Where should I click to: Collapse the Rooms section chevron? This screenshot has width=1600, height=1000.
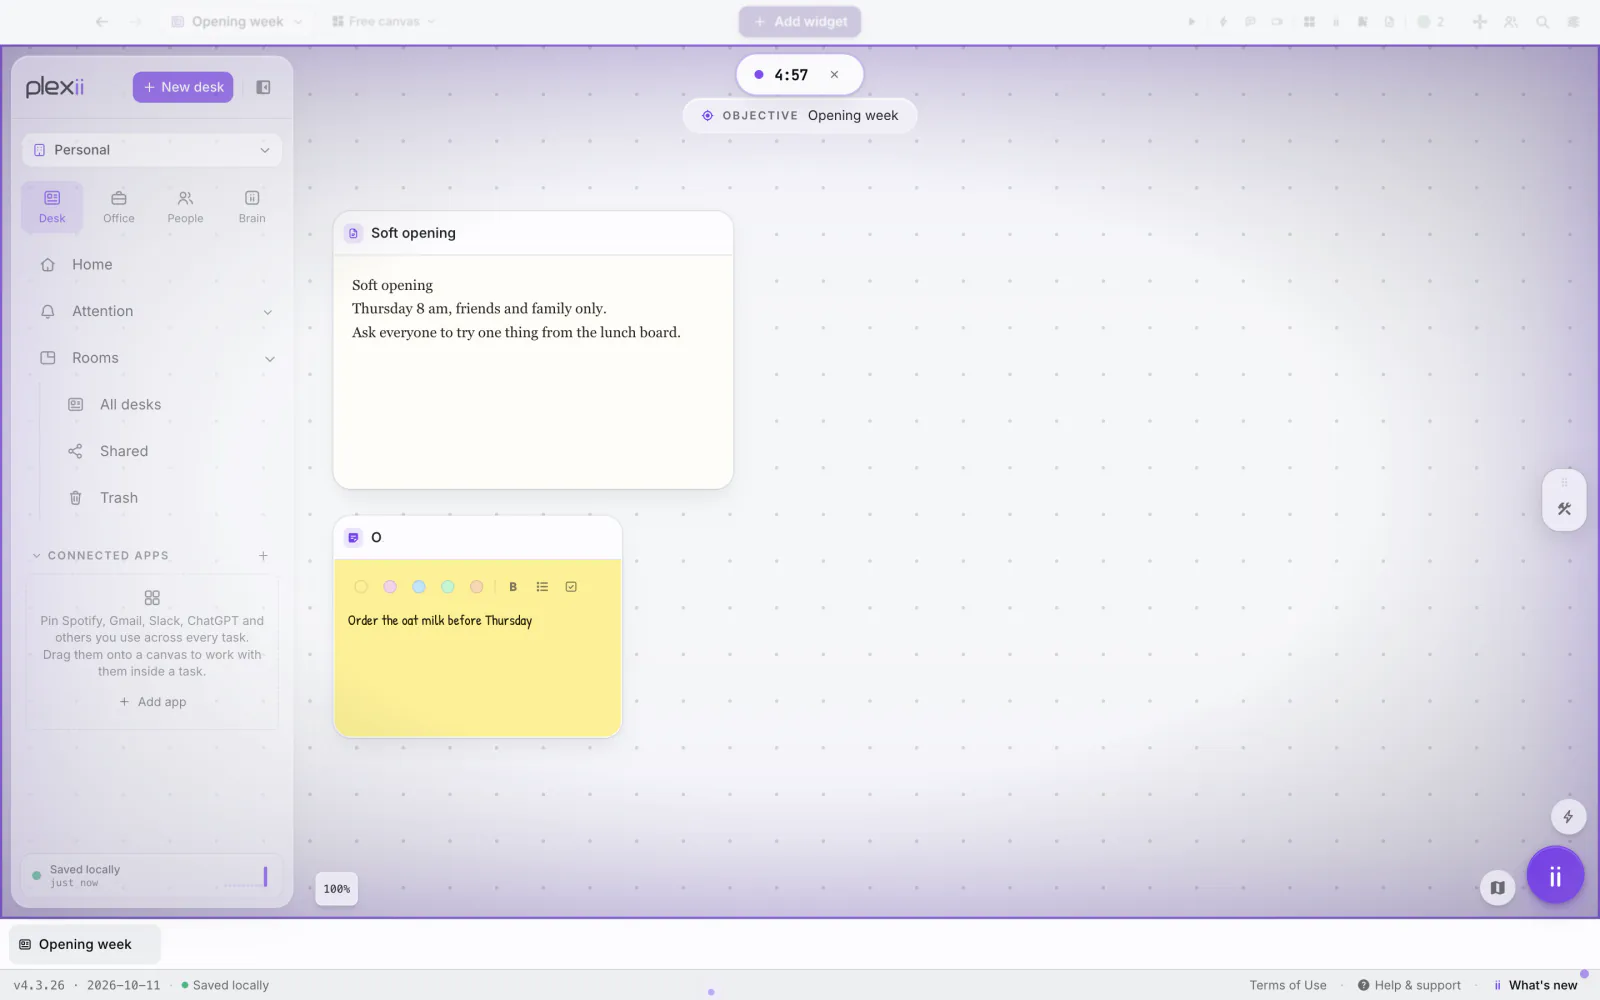[269, 358]
